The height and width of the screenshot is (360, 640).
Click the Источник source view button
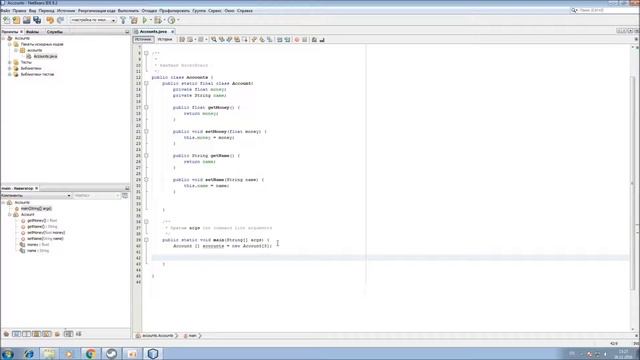[143, 40]
